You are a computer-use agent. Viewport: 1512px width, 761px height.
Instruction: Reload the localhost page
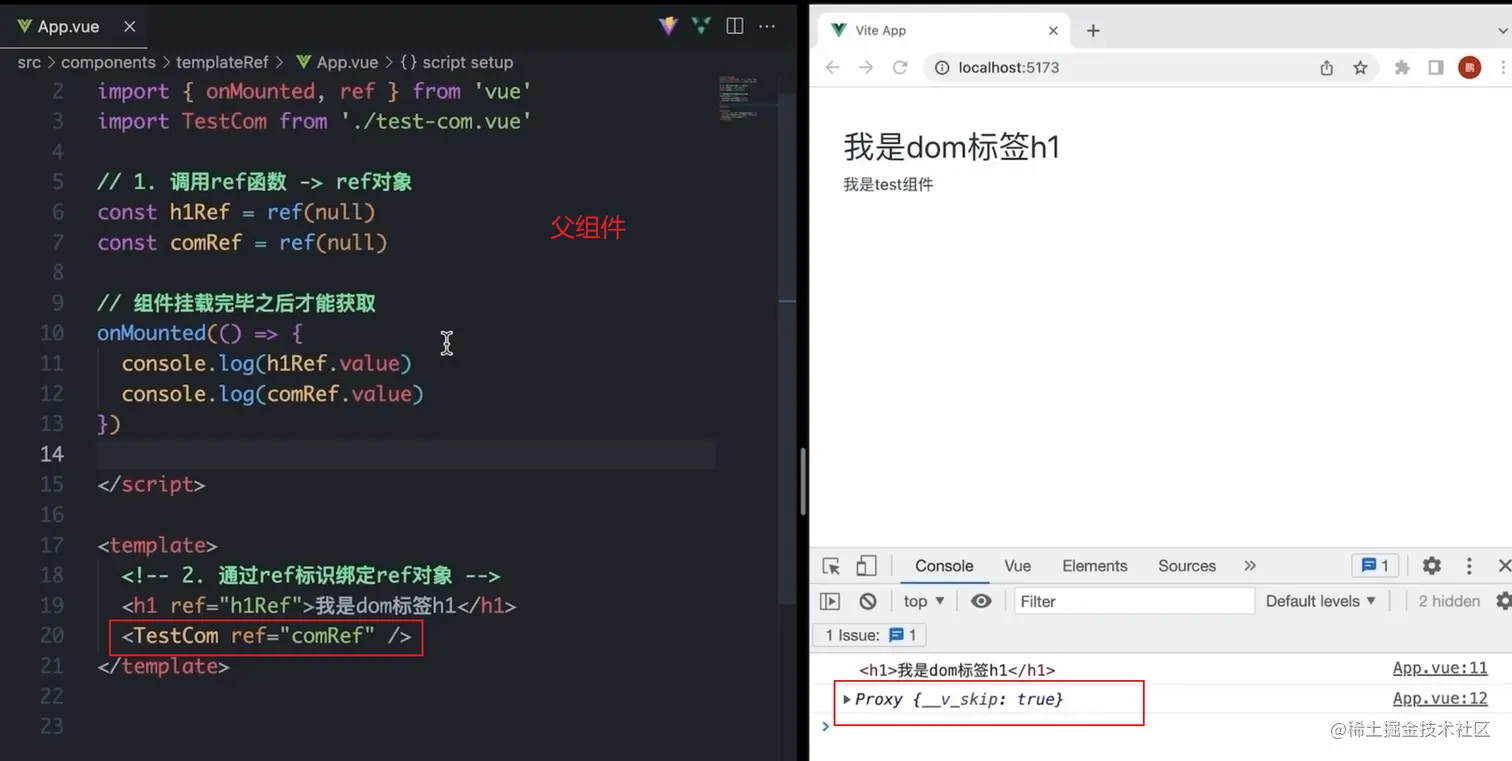click(900, 67)
